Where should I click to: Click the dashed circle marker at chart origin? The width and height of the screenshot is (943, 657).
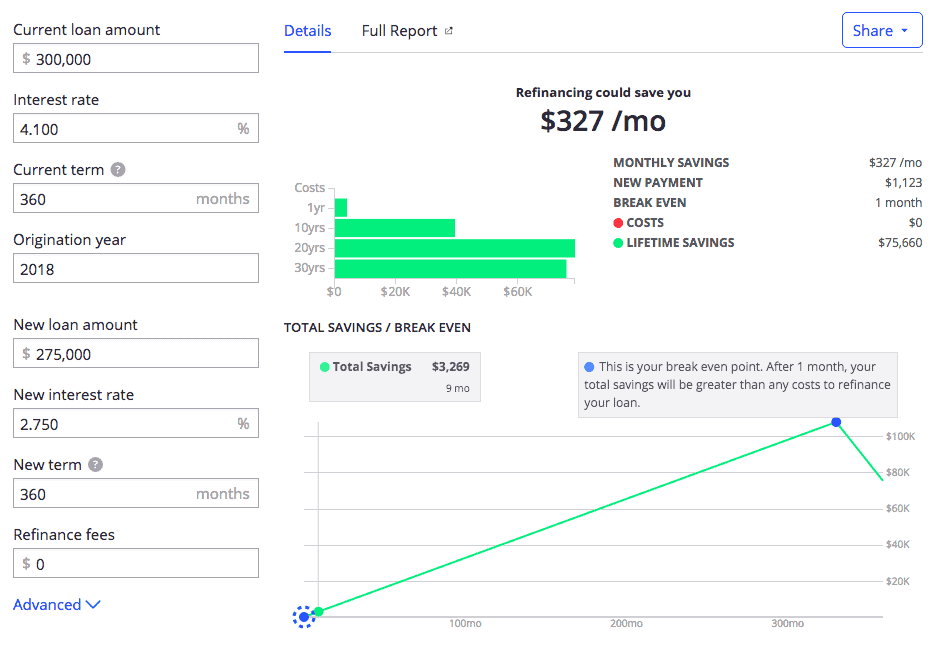click(x=303, y=617)
